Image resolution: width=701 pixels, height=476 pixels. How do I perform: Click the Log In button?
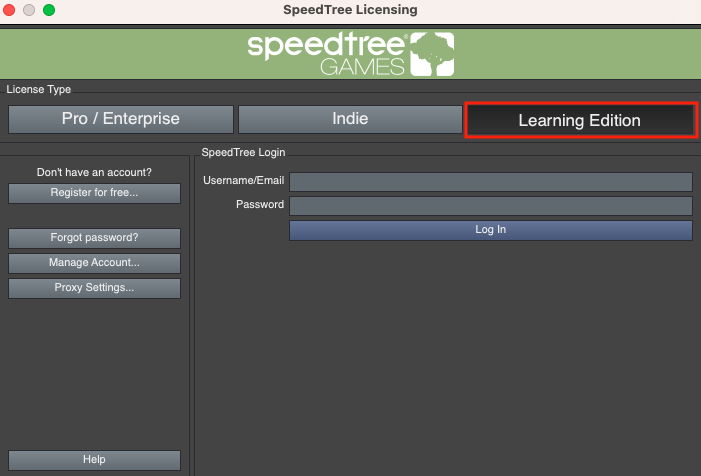coord(491,230)
